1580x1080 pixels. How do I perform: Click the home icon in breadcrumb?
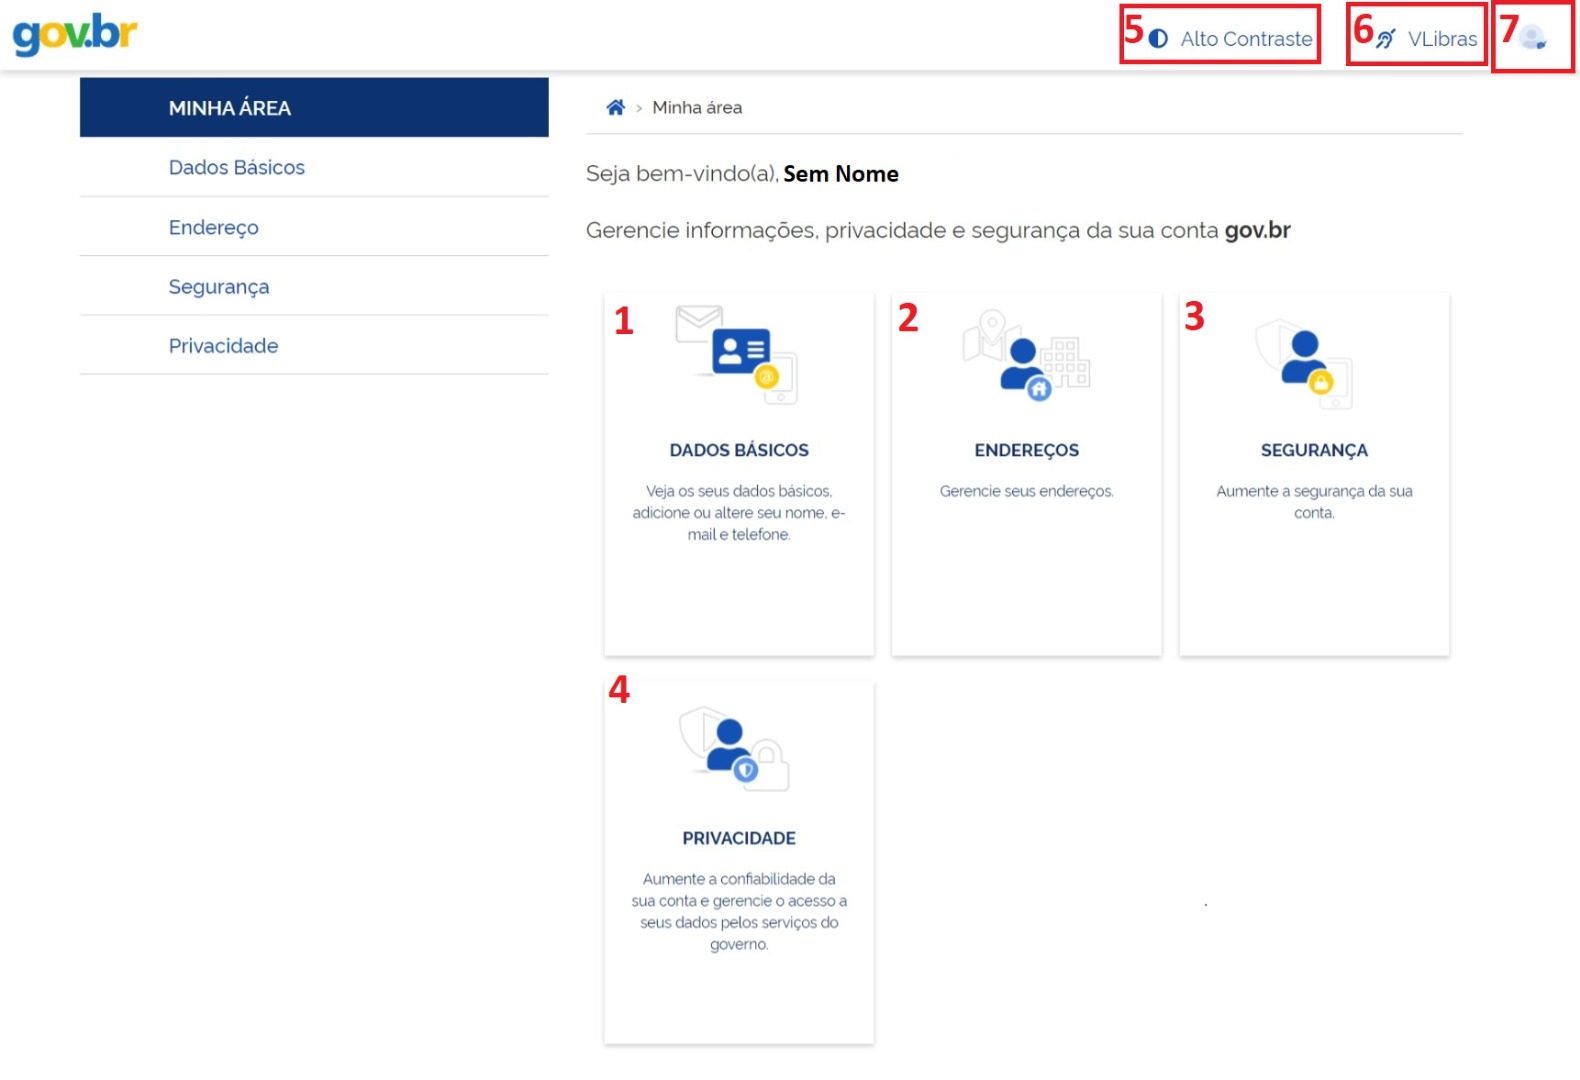tap(615, 108)
